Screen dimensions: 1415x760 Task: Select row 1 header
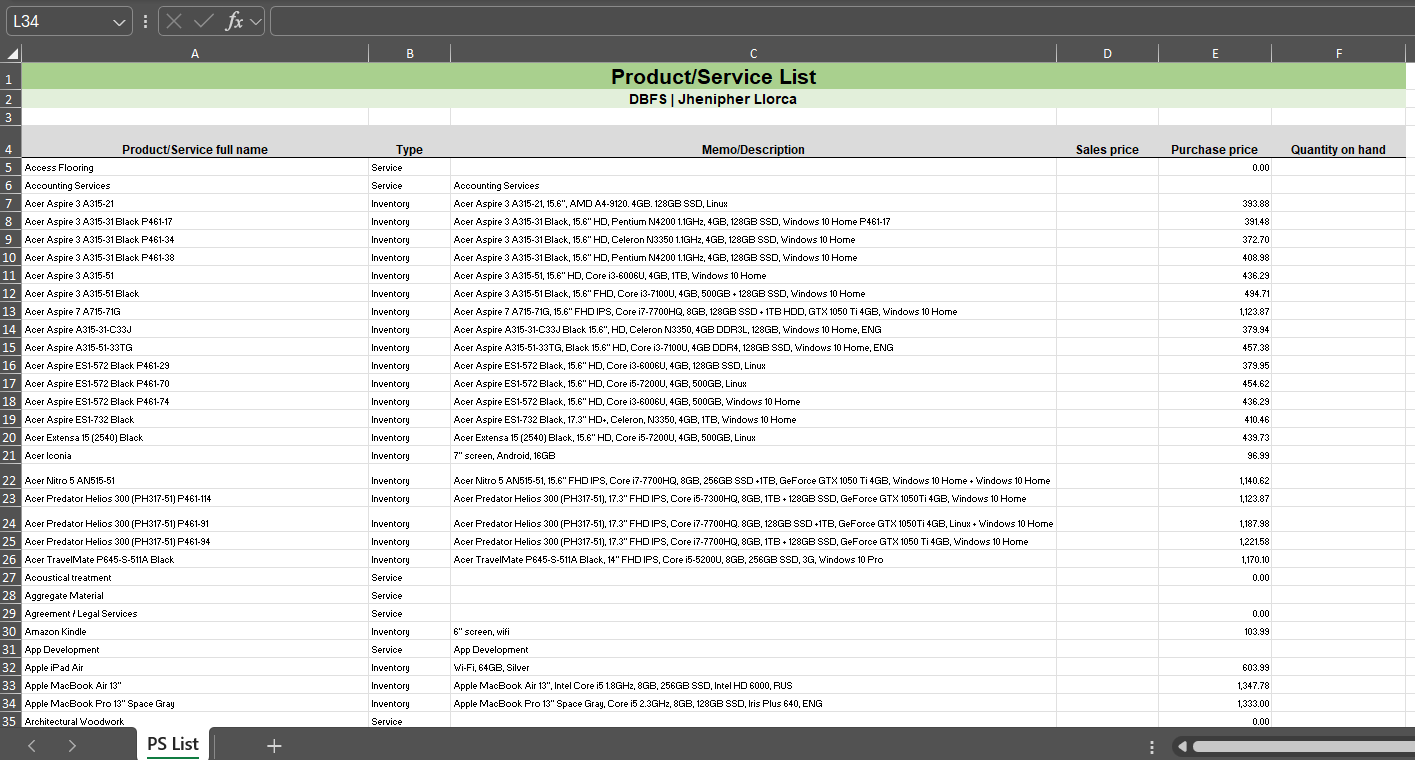[10, 77]
